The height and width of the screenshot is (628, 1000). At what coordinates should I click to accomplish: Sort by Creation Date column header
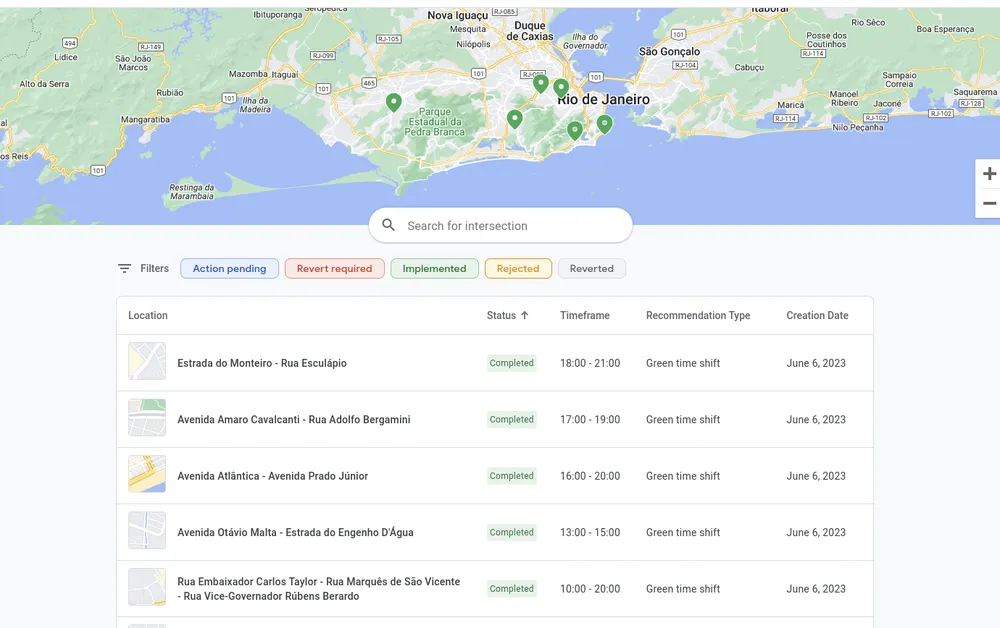point(817,316)
